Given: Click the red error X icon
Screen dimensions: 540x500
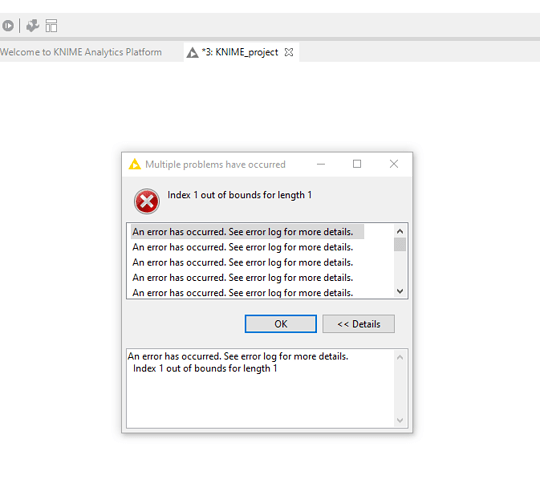Looking at the screenshot, I should 146,201.
